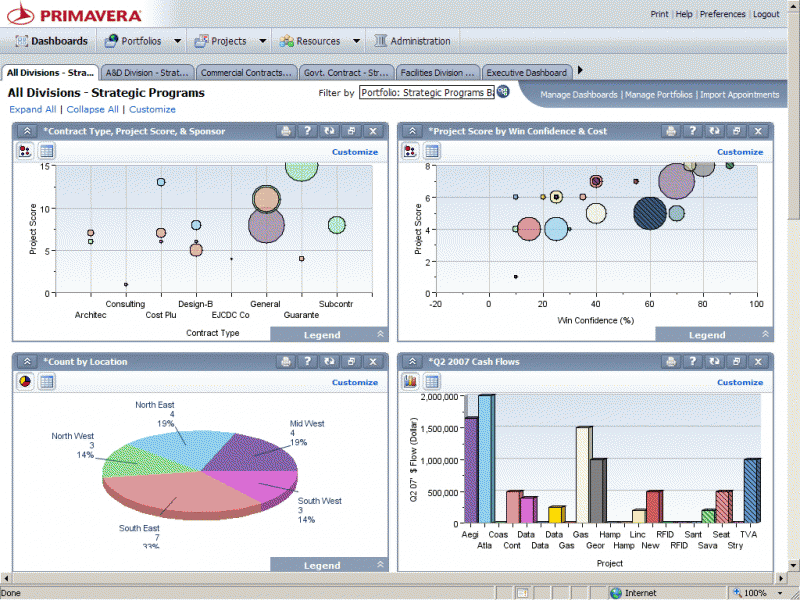Switch to the Executive Dashboard tab
This screenshot has width=800, height=600.
point(527,72)
